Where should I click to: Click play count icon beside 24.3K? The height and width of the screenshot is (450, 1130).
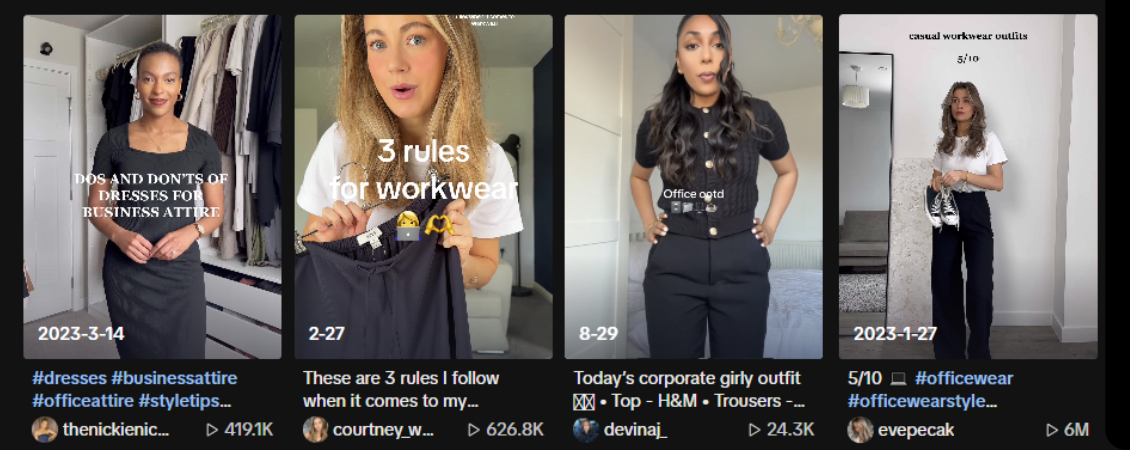tap(755, 430)
